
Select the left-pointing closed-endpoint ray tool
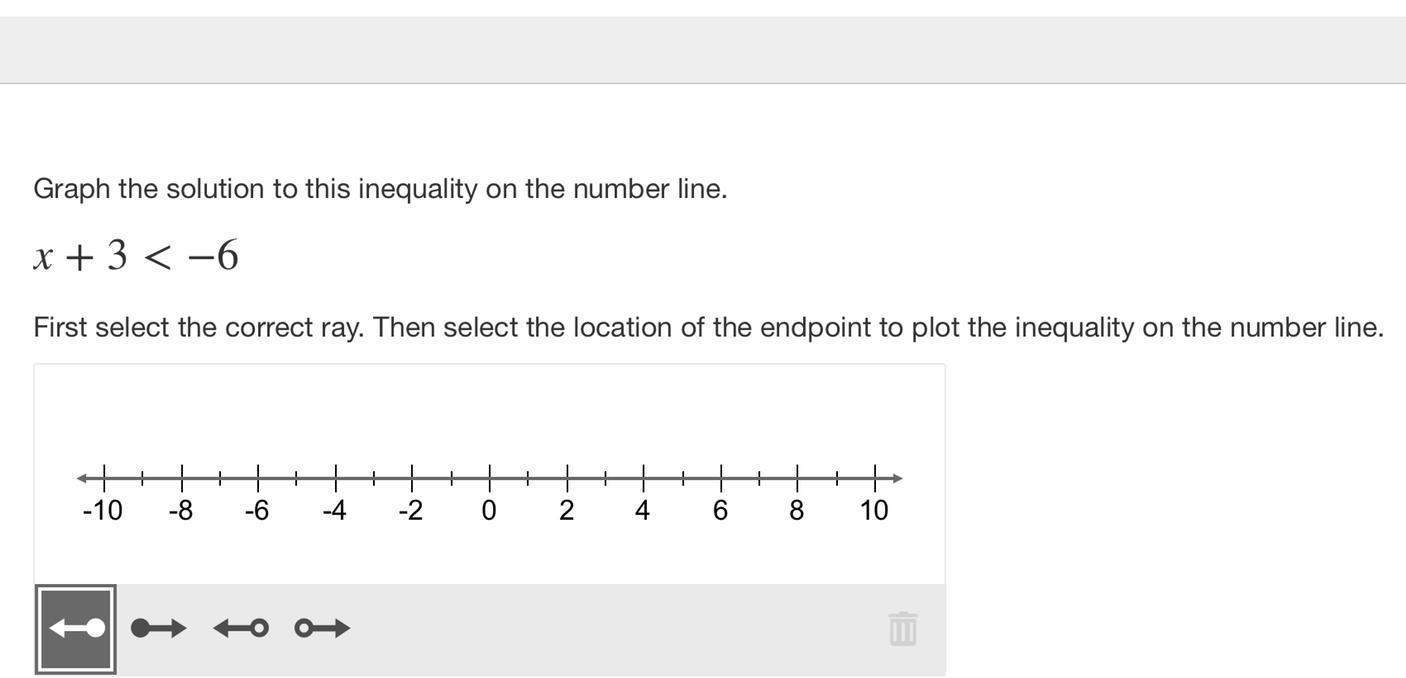click(x=76, y=629)
